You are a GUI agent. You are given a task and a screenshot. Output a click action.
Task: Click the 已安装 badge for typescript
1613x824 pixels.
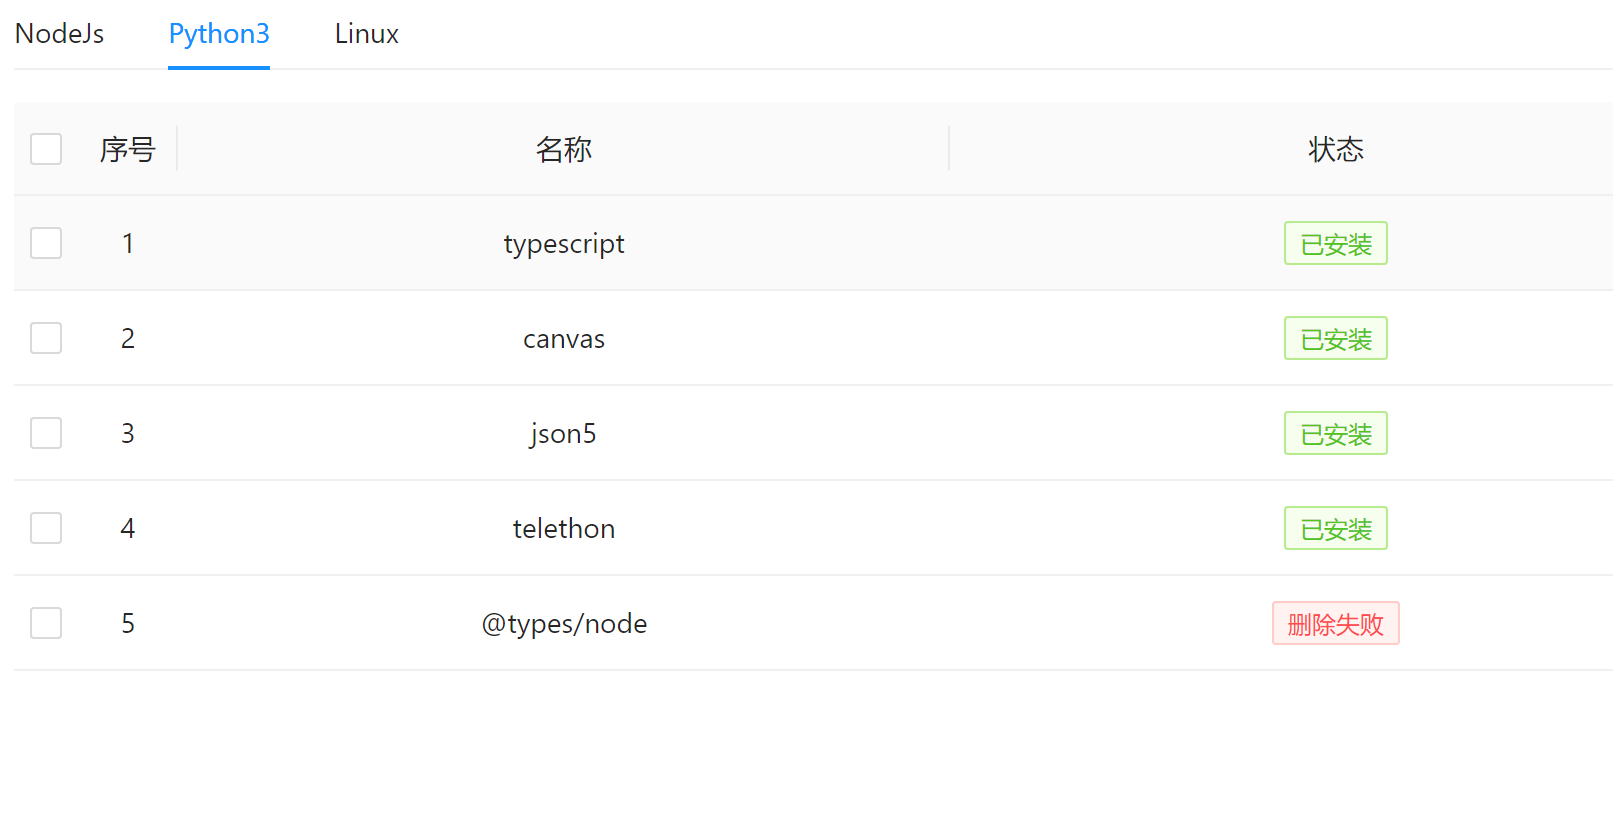pyautogui.click(x=1335, y=243)
